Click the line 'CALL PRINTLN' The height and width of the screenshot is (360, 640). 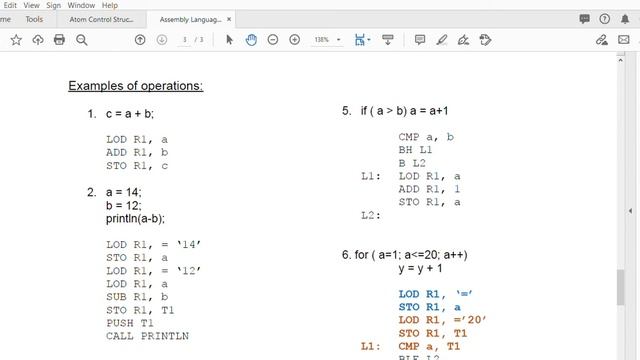pyautogui.click(x=147, y=336)
